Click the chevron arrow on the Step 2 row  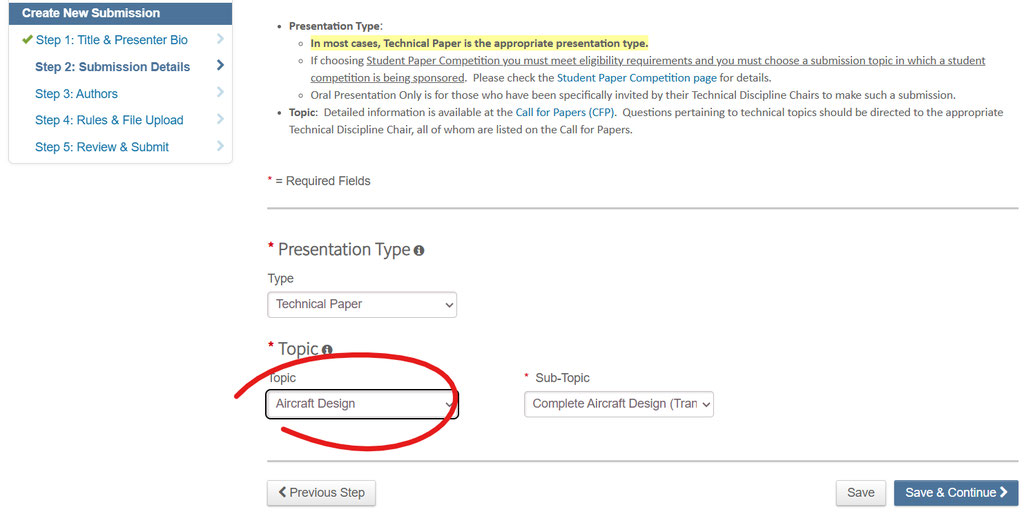coord(220,66)
